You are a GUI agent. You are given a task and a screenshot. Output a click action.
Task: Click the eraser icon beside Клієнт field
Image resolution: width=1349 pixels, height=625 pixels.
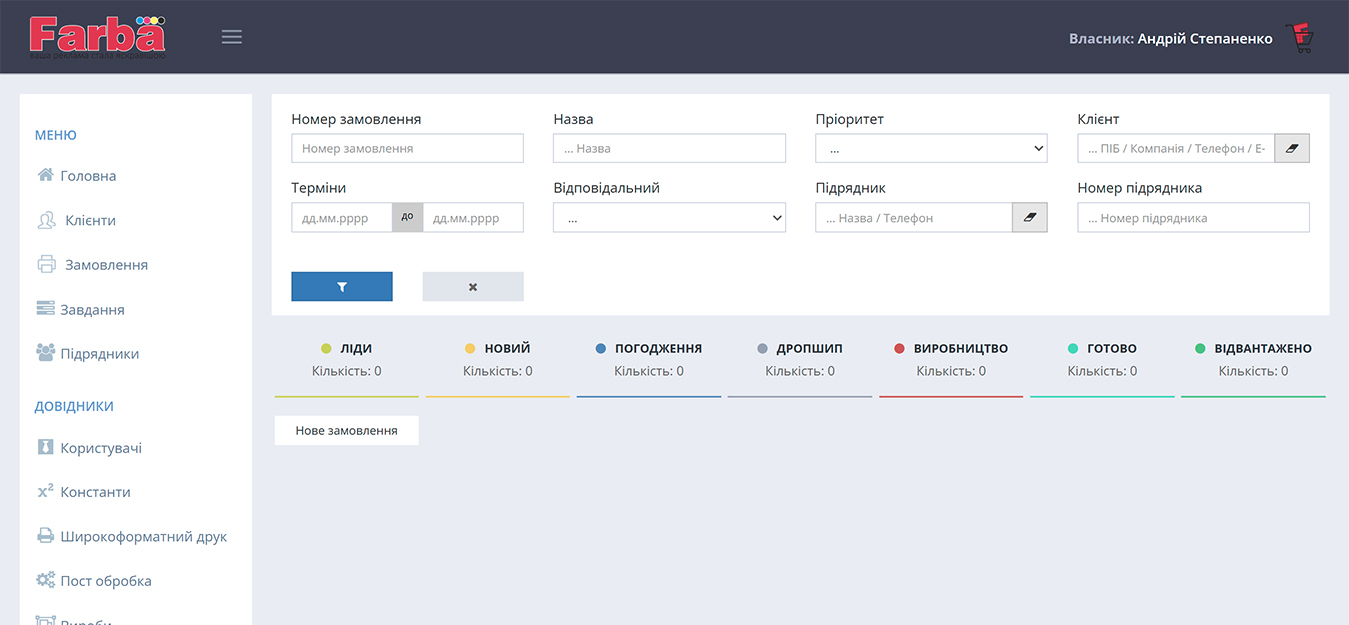point(1292,148)
